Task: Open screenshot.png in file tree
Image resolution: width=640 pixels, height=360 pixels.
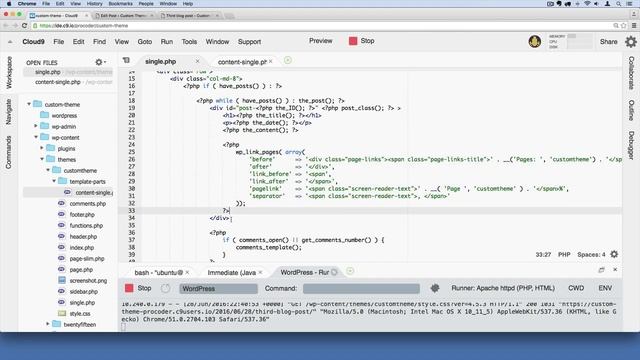Action: coord(88,280)
